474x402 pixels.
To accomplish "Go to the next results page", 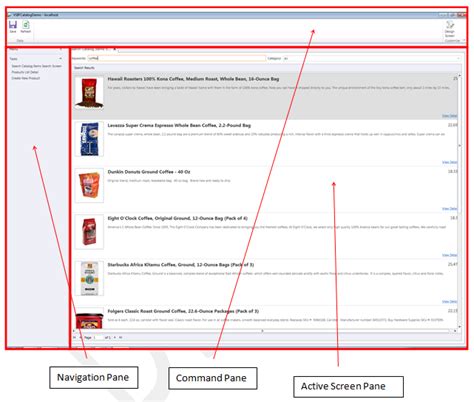I will 115,337.
